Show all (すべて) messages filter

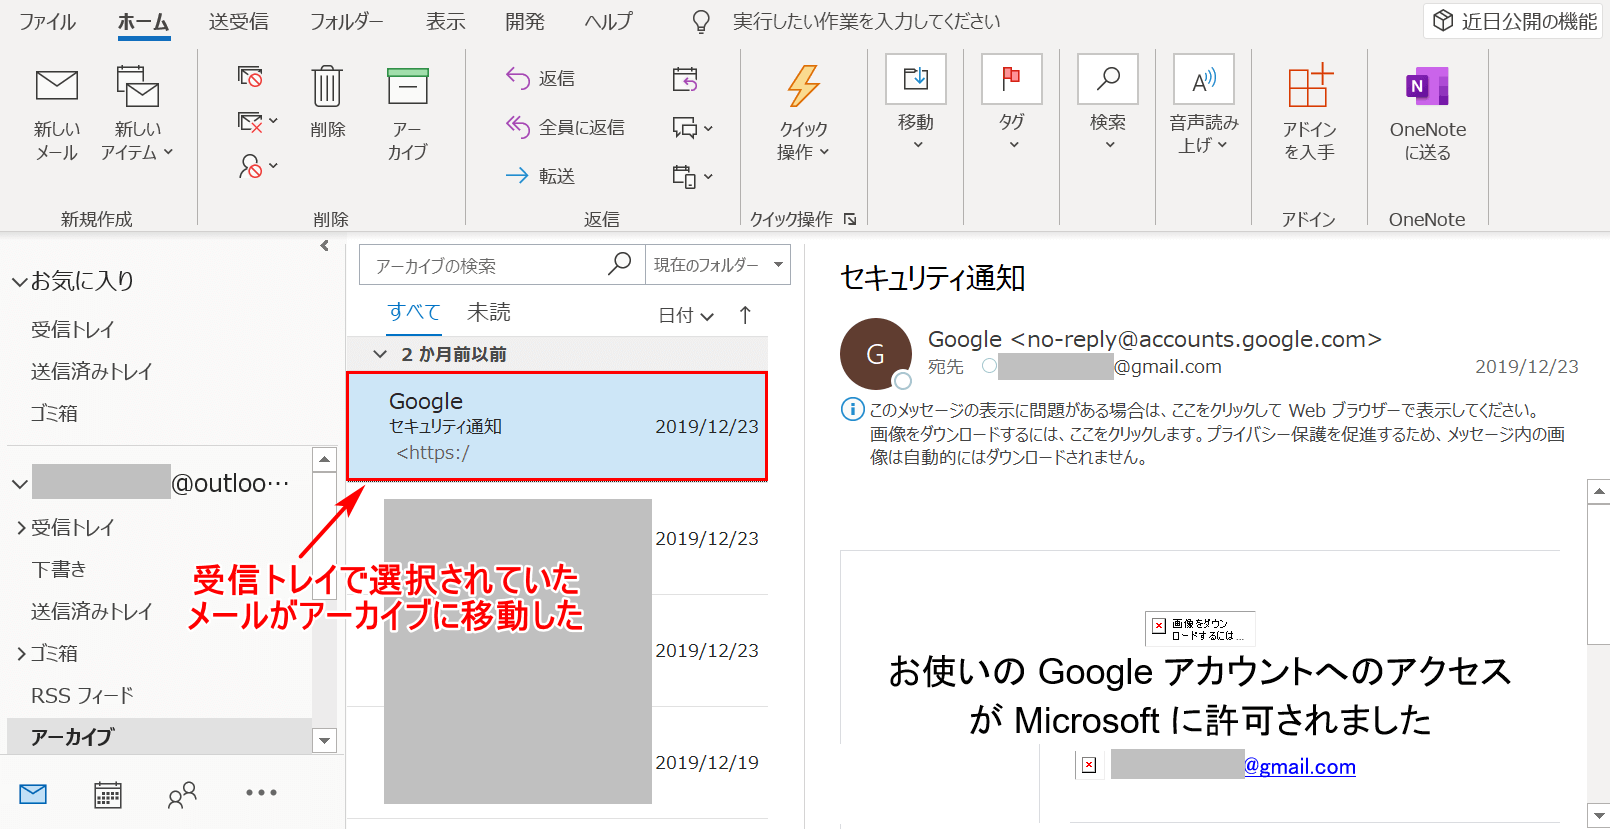coord(413,312)
